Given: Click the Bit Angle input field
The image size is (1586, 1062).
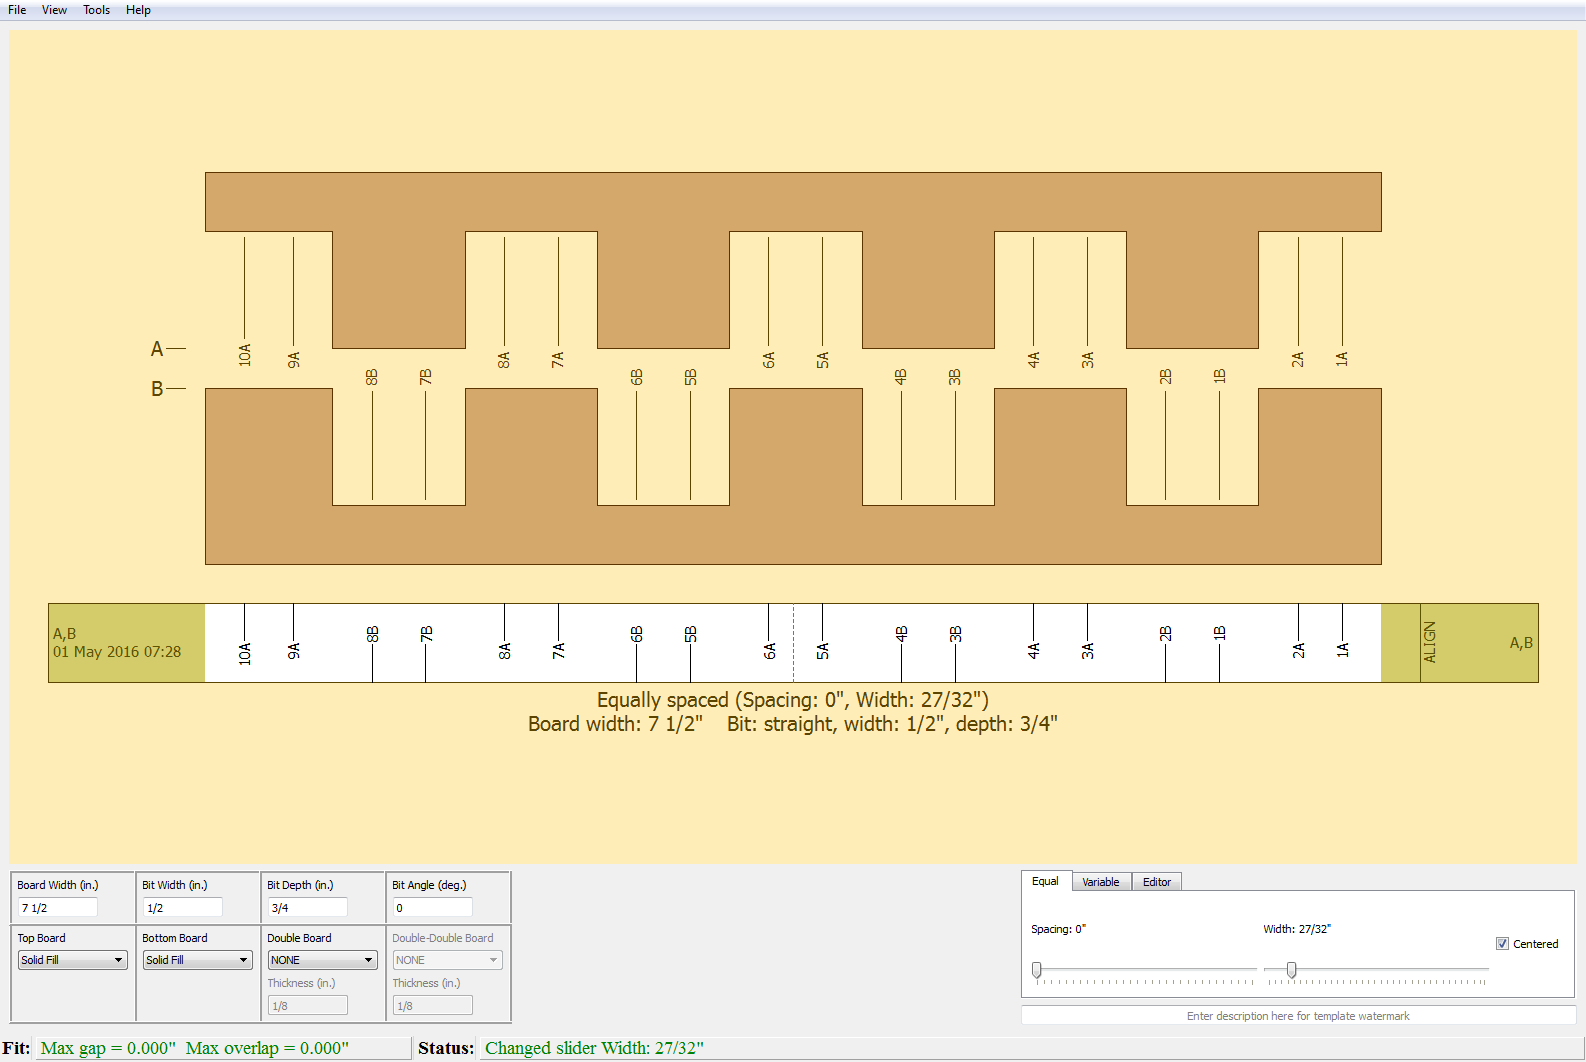Looking at the screenshot, I should point(432,908).
